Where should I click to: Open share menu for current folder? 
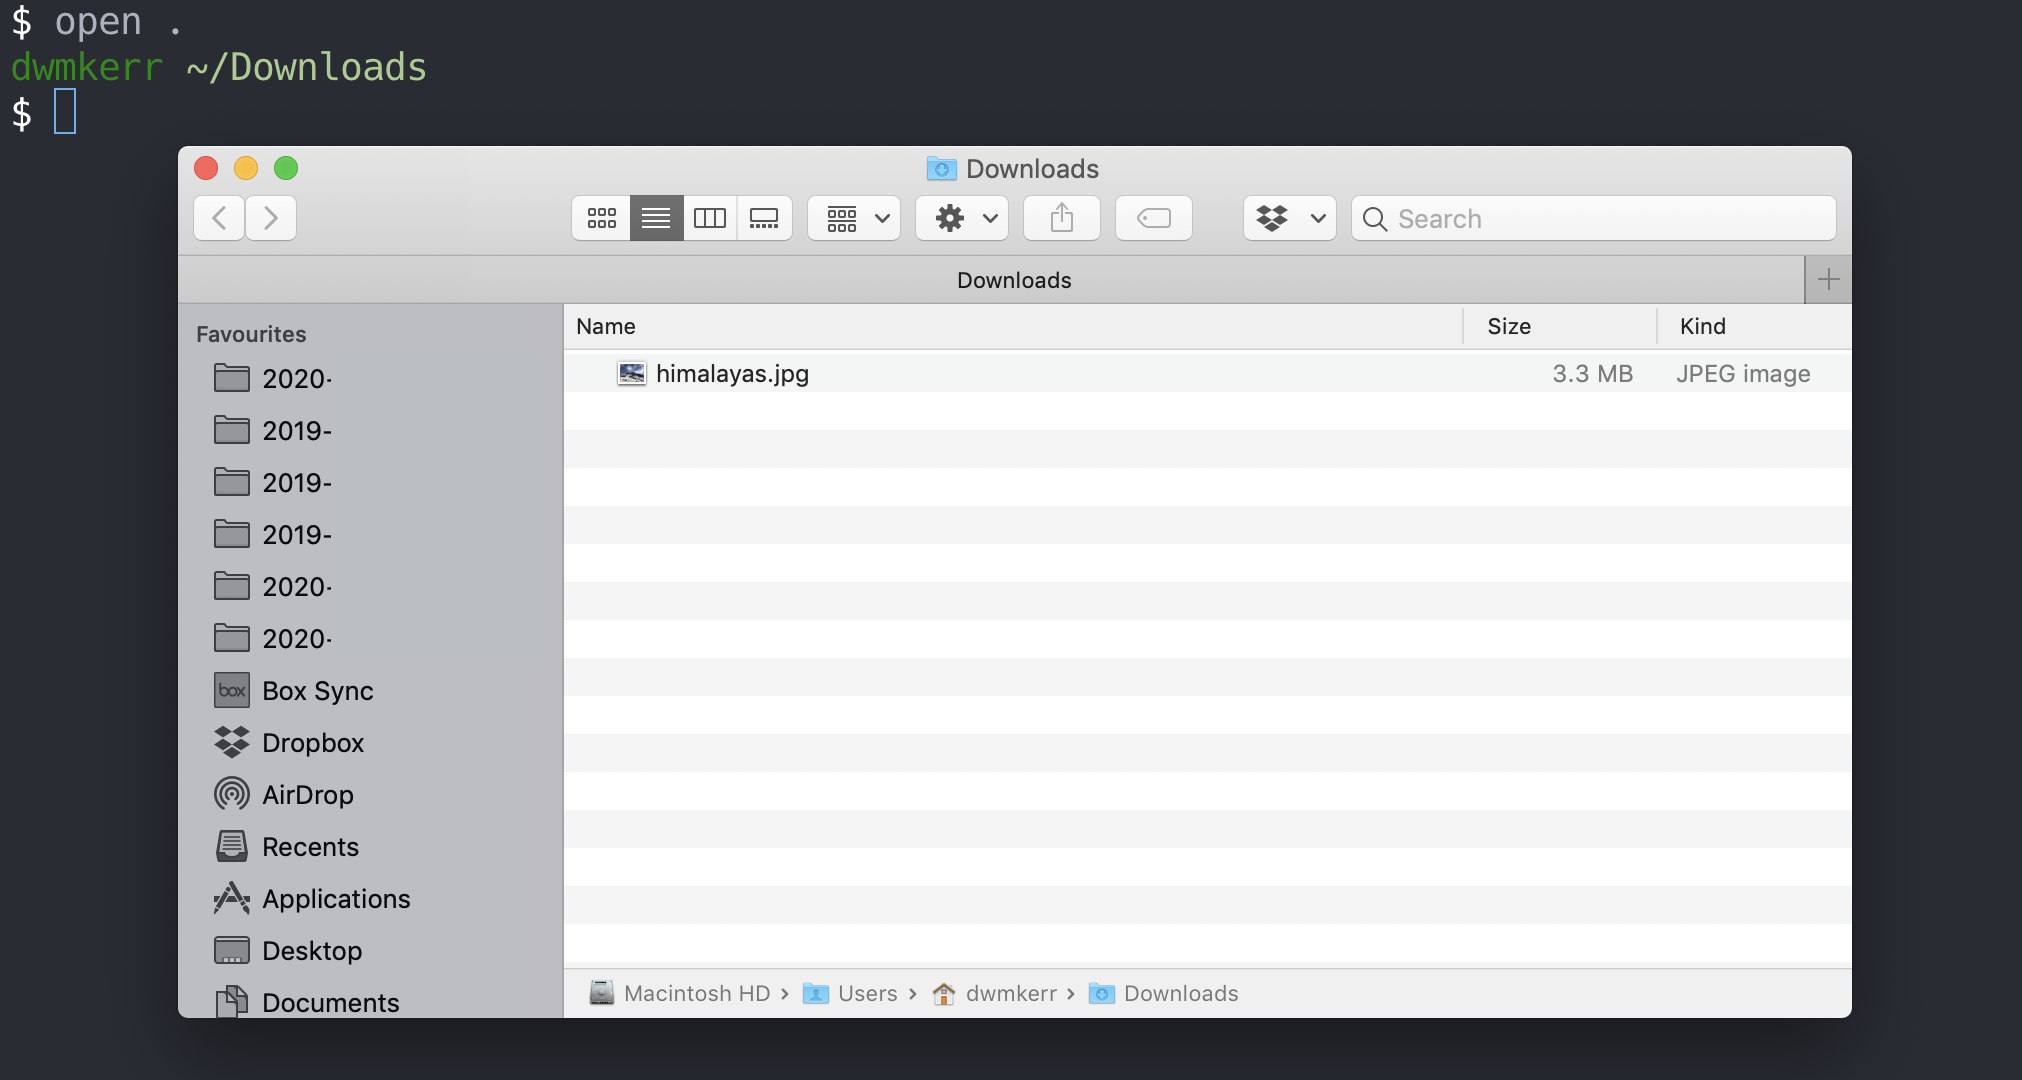[x=1063, y=218]
